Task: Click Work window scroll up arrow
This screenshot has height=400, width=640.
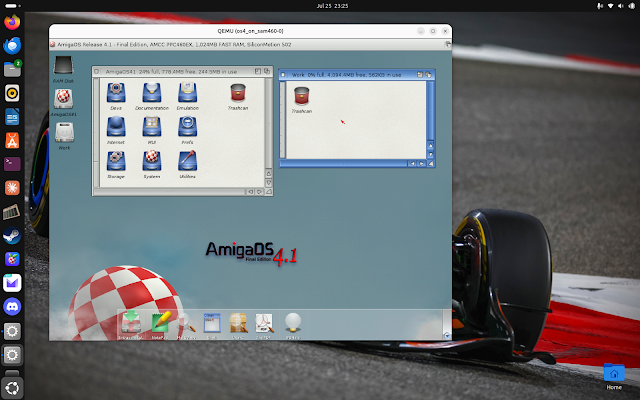Action: [430, 145]
